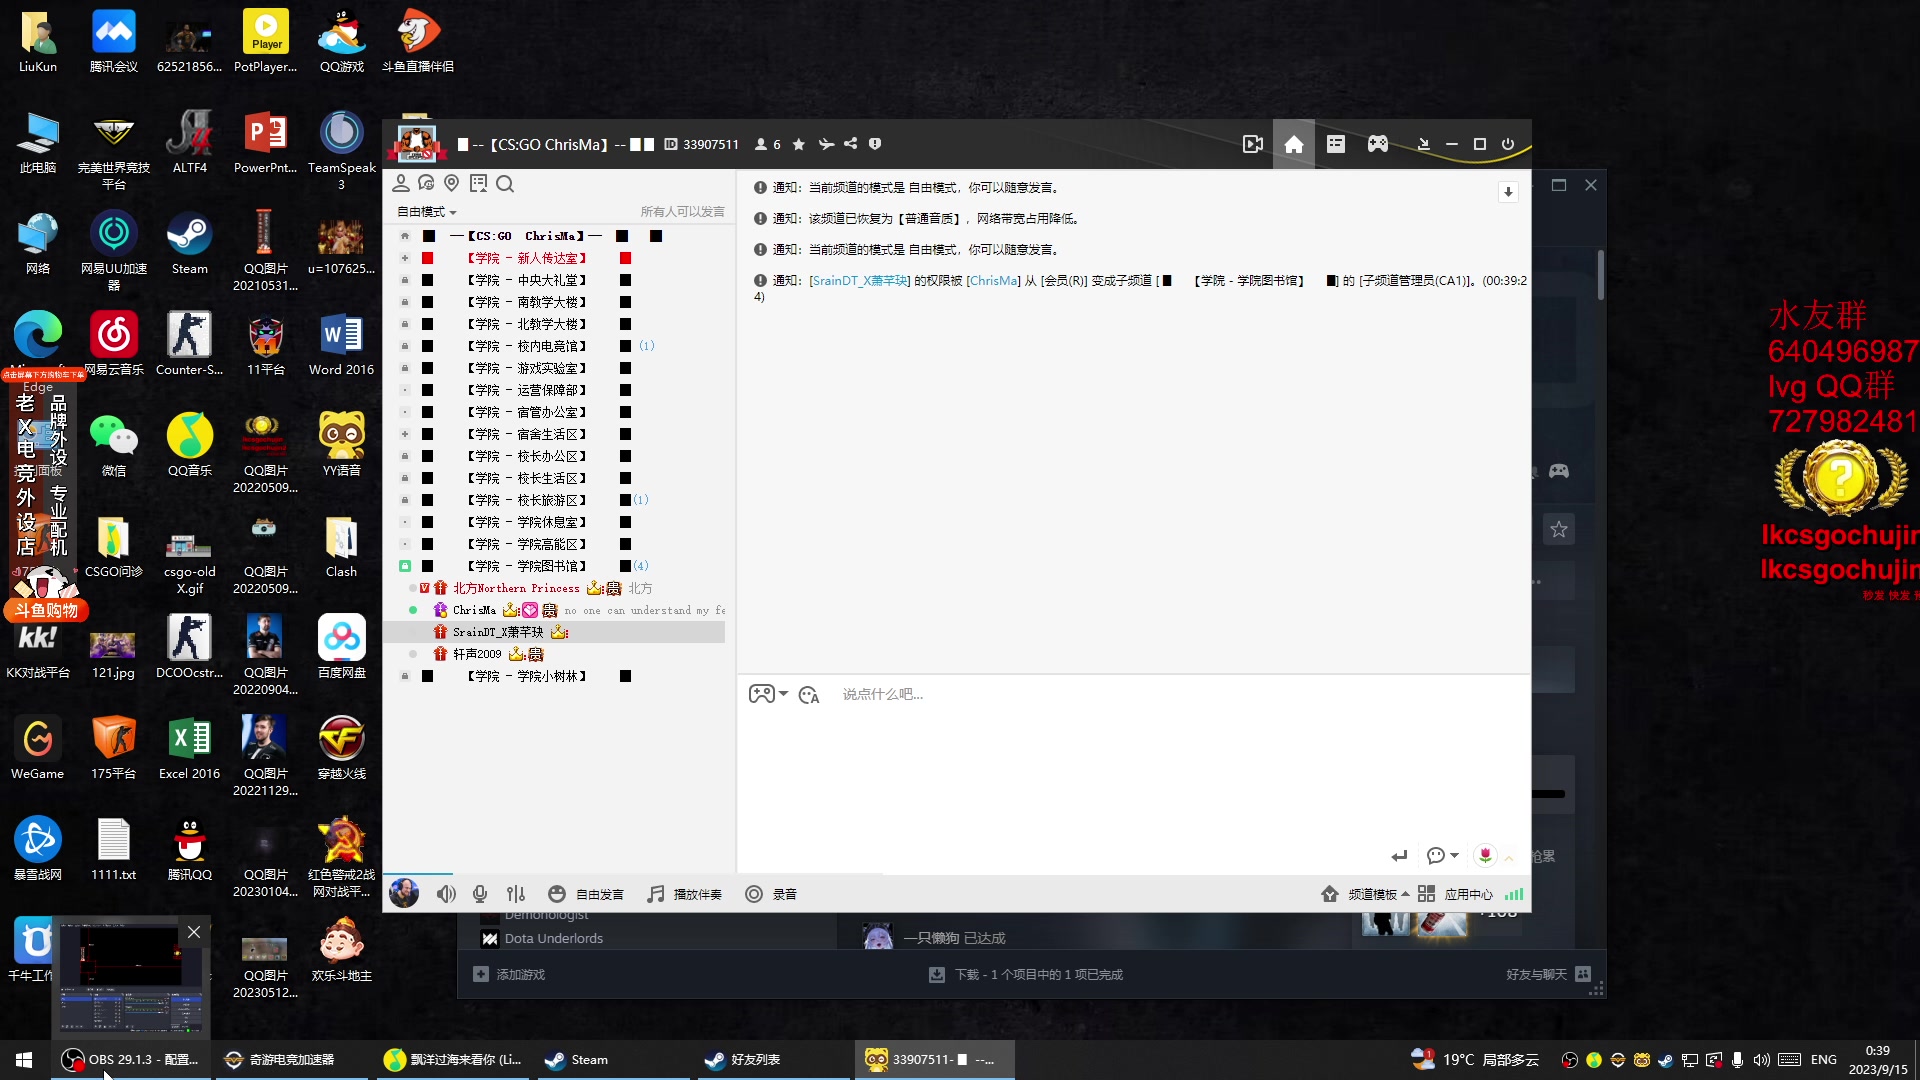Share the channel via share icon
This screenshot has width=1920, height=1080.
850,144
